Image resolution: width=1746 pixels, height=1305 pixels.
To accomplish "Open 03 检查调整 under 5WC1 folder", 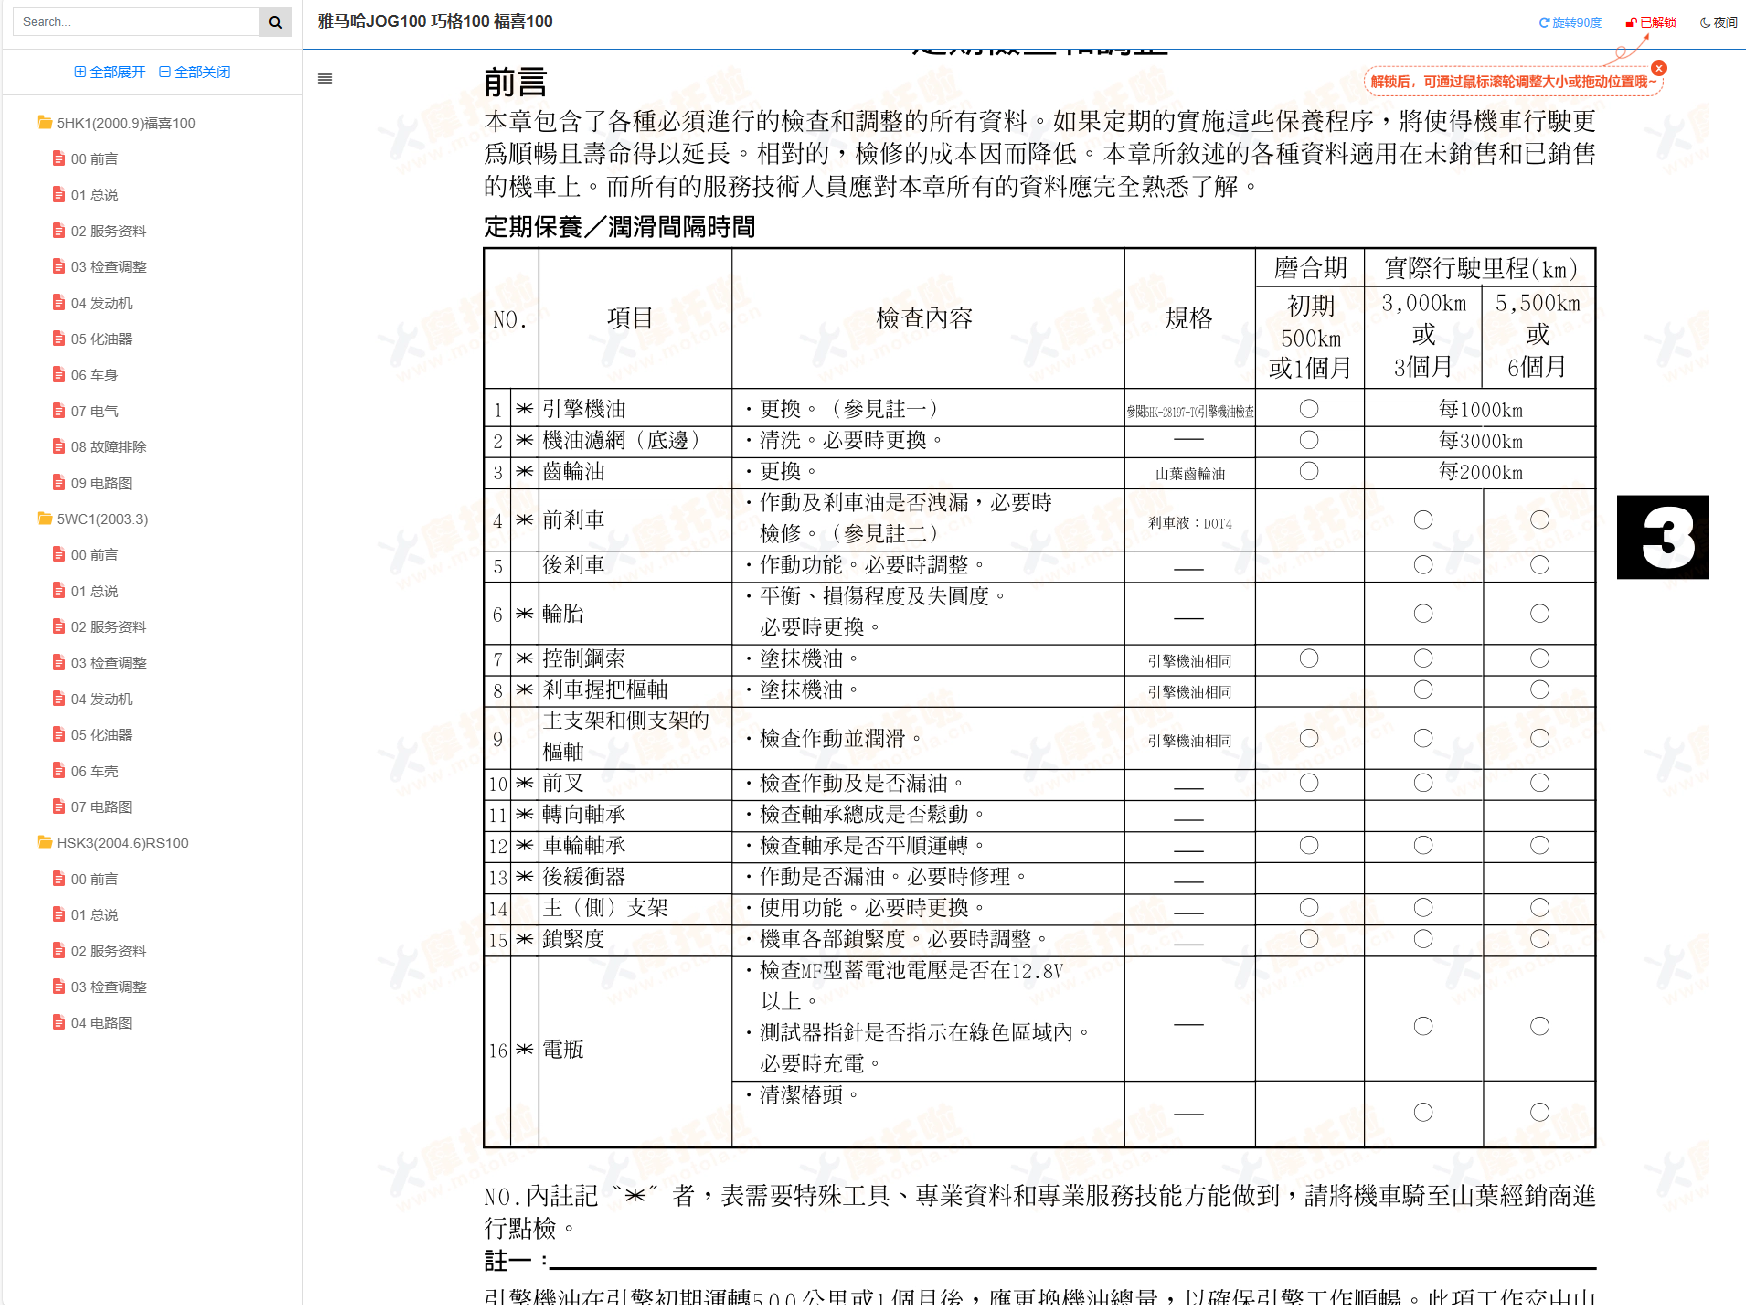I will (x=100, y=663).
